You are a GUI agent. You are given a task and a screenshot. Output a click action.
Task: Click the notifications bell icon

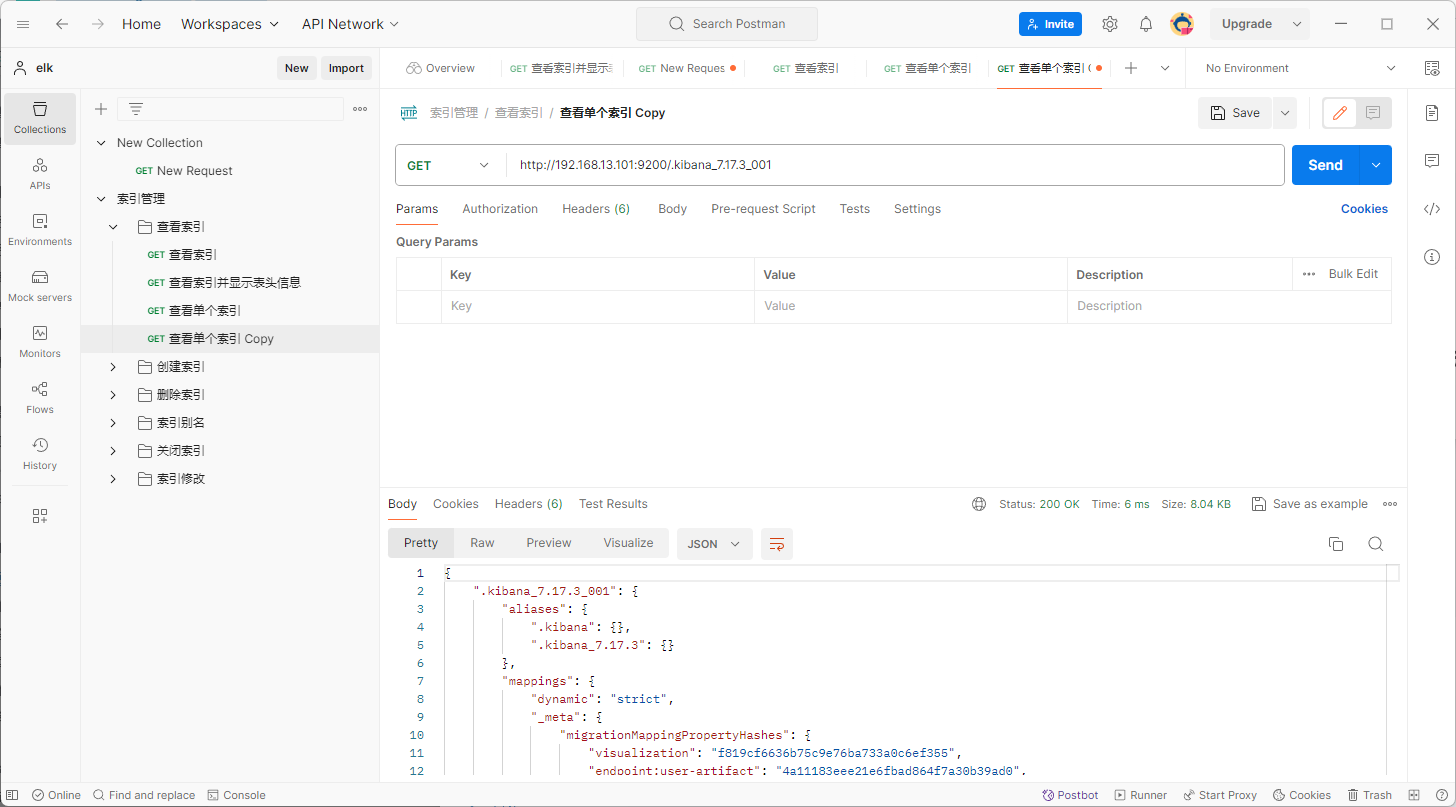pyautogui.click(x=1146, y=24)
